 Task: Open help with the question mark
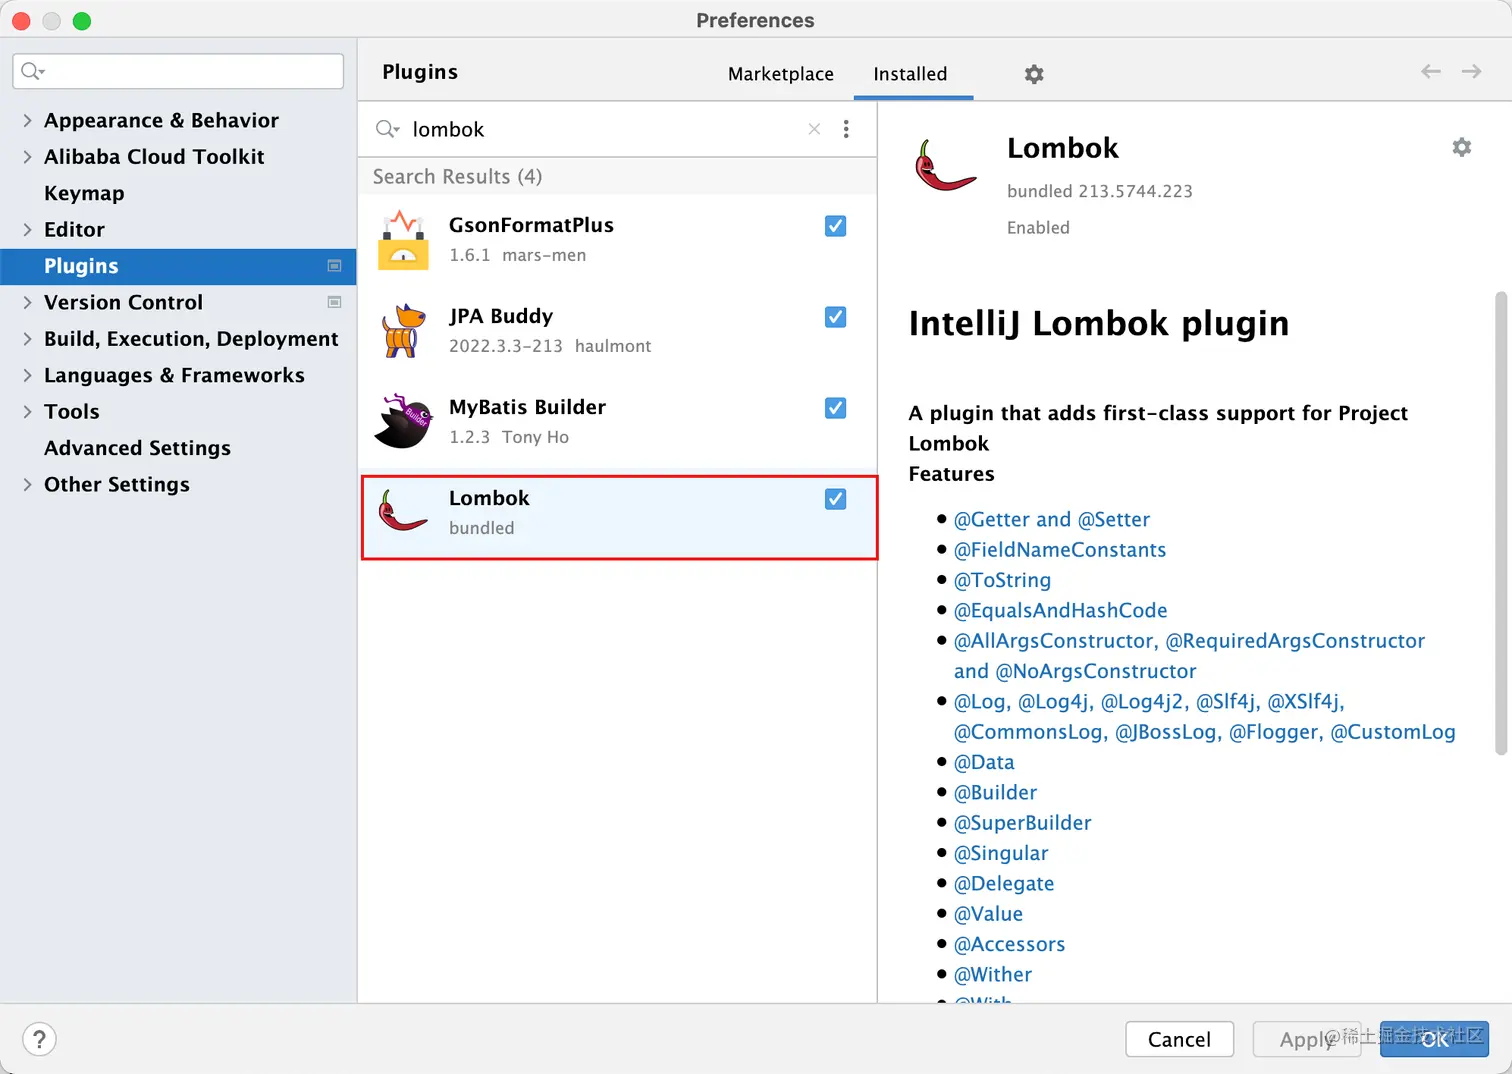pyautogui.click(x=39, y=1039)
